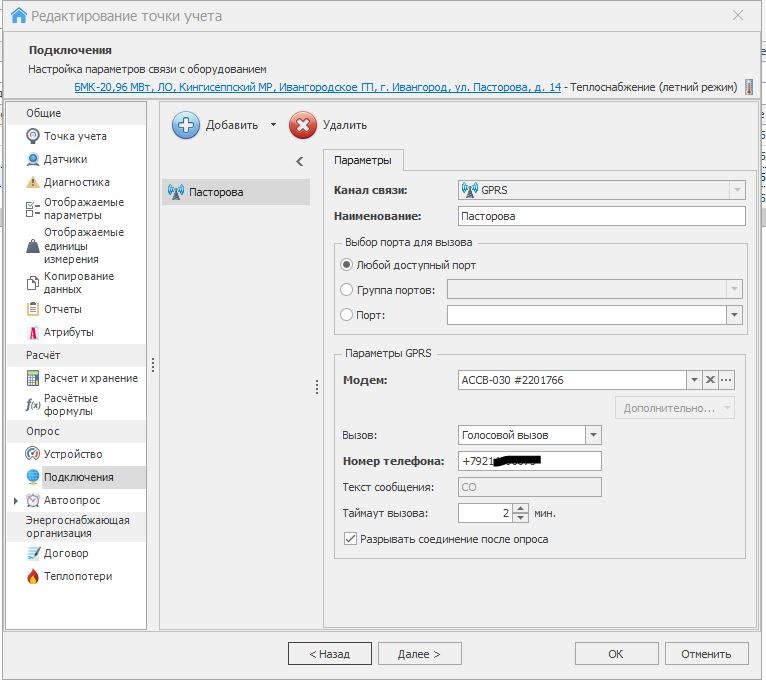This screenshot has width=766, height=681.
Task: Open Heat losses flame icon item
Action: pyautogui.click(x=34, y=576)
